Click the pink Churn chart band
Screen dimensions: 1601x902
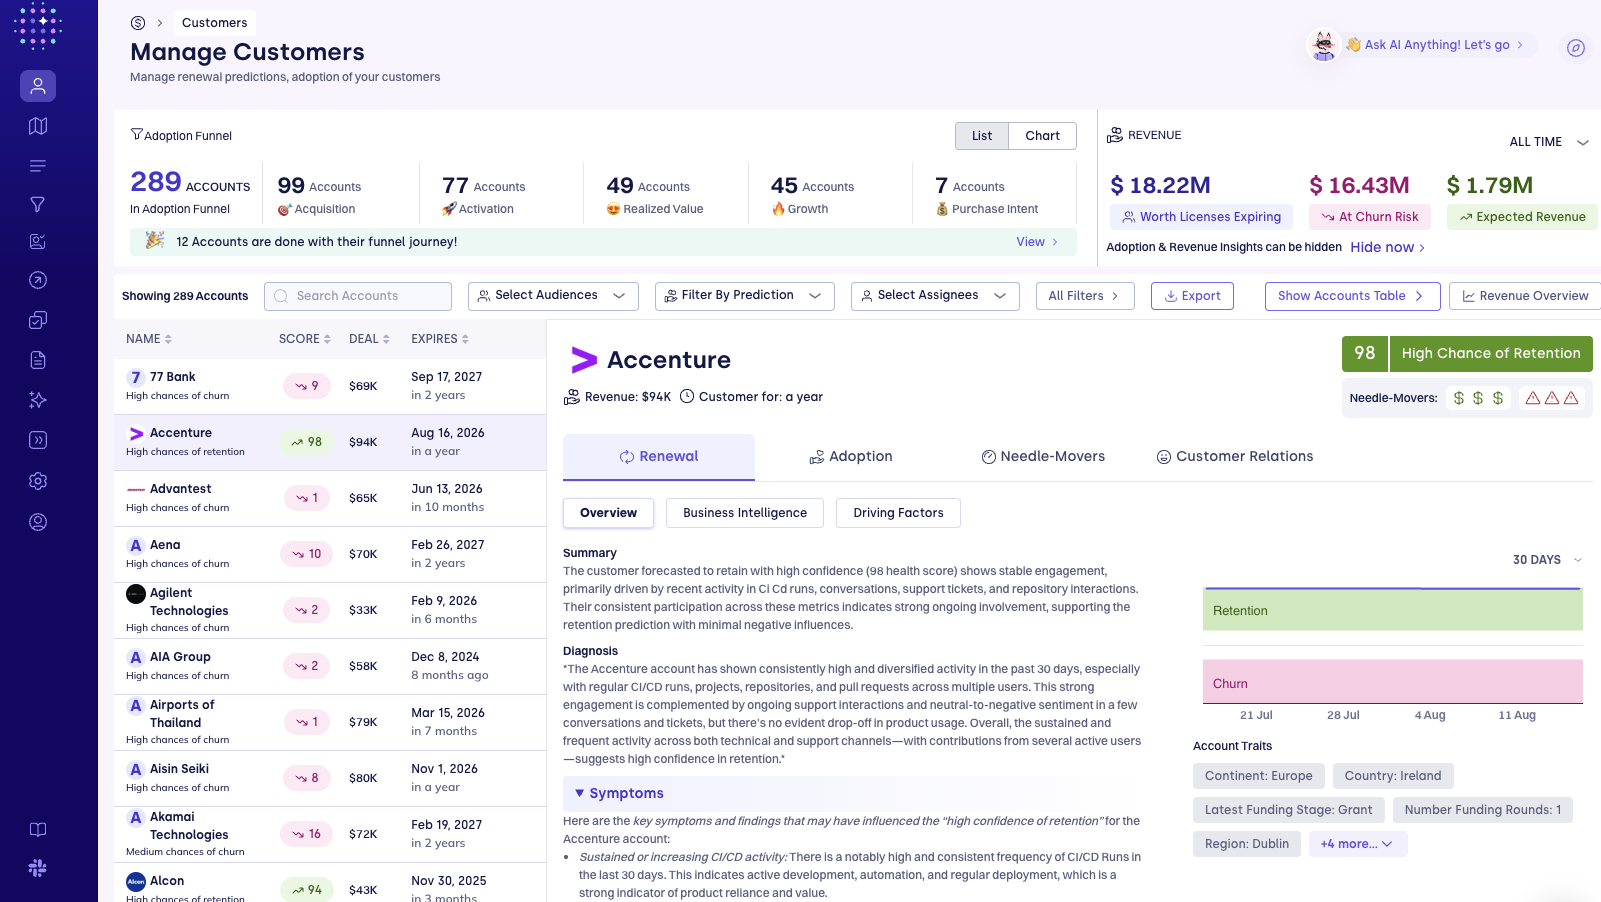pos(1393,682)
